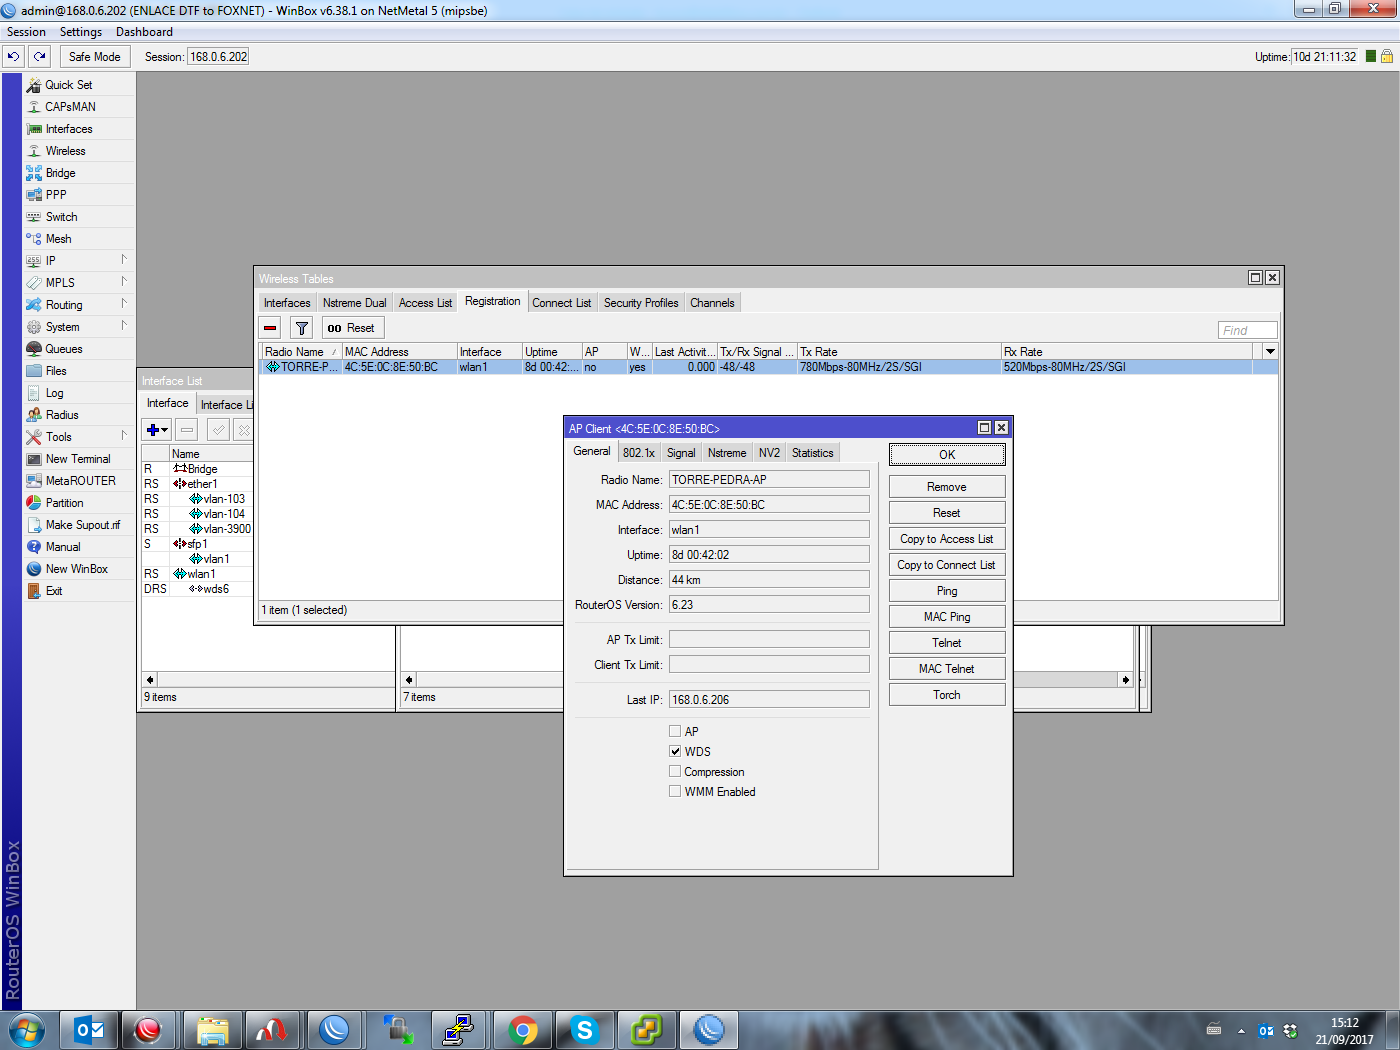Open the Bridge sidebar item
The width and height of the screenshot is (1400, 1050).
(x=60, y=173)
